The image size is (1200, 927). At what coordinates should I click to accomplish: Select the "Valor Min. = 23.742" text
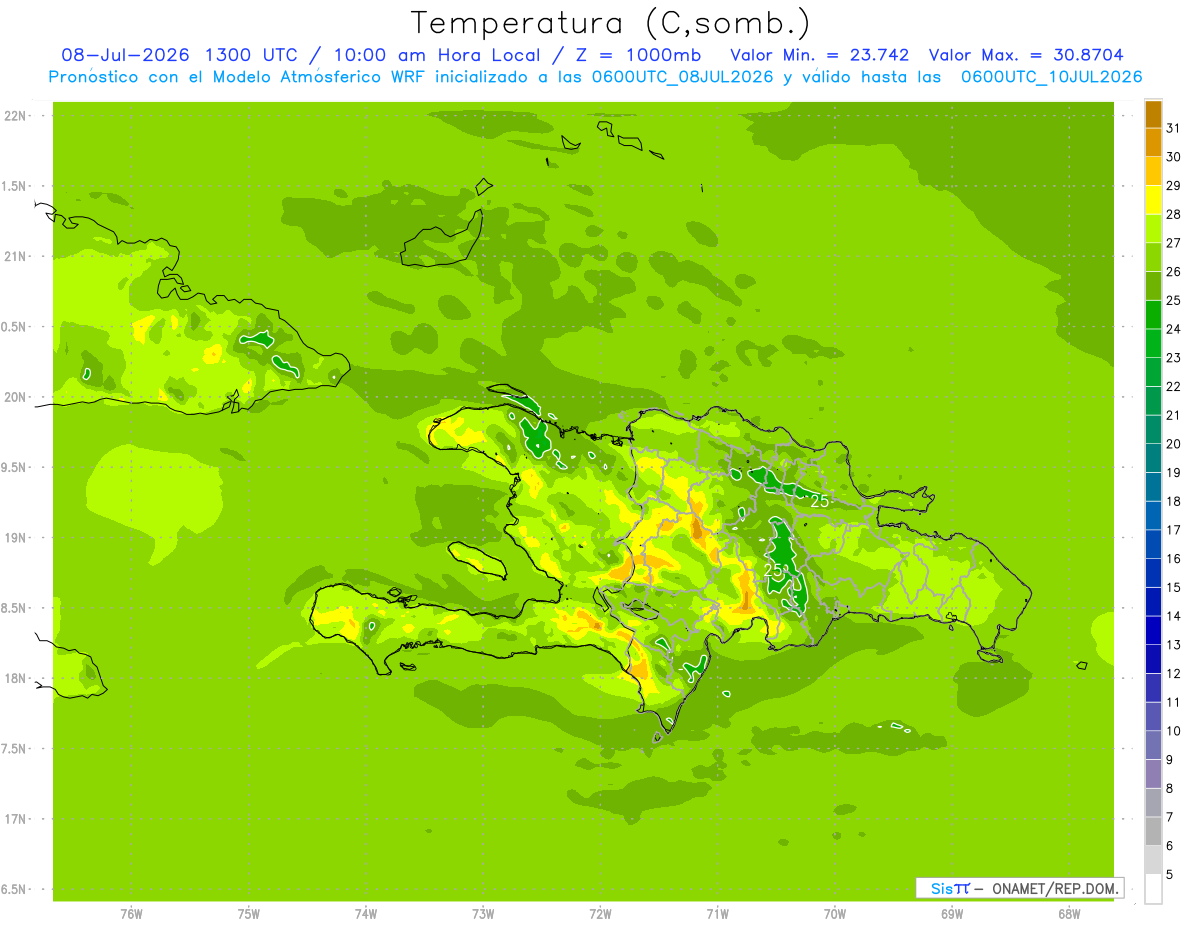click(x=820, y=55)
